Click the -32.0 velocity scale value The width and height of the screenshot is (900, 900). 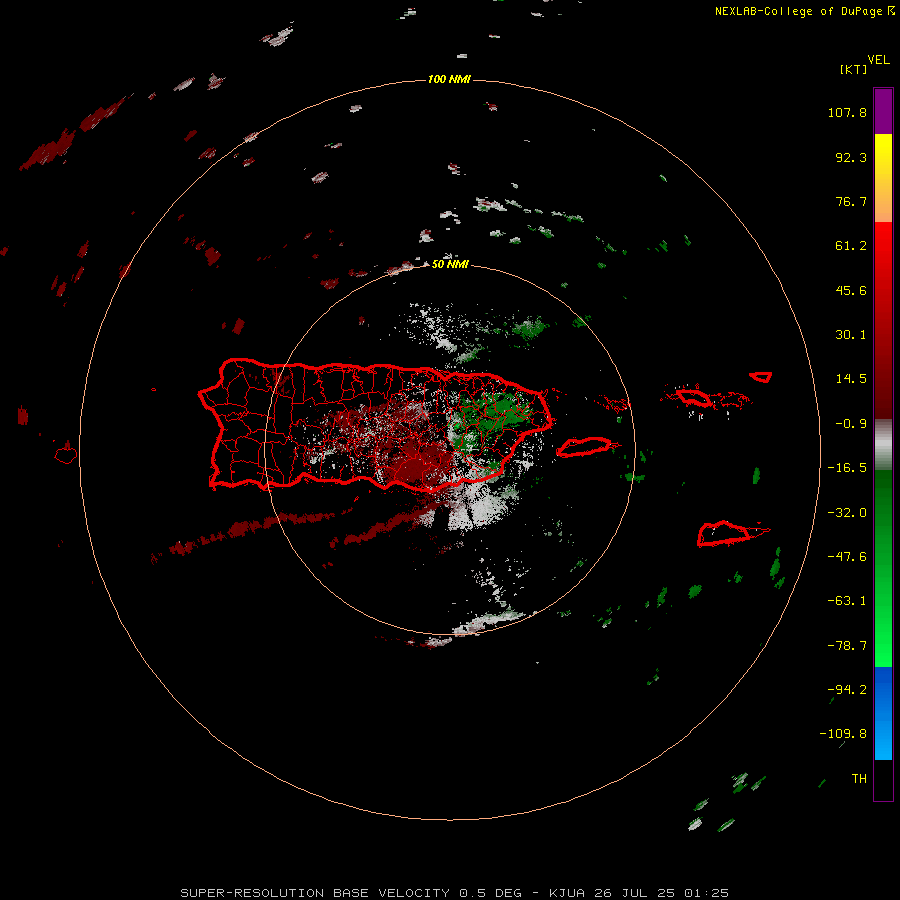pyautogui.click(x=847, y=513)
